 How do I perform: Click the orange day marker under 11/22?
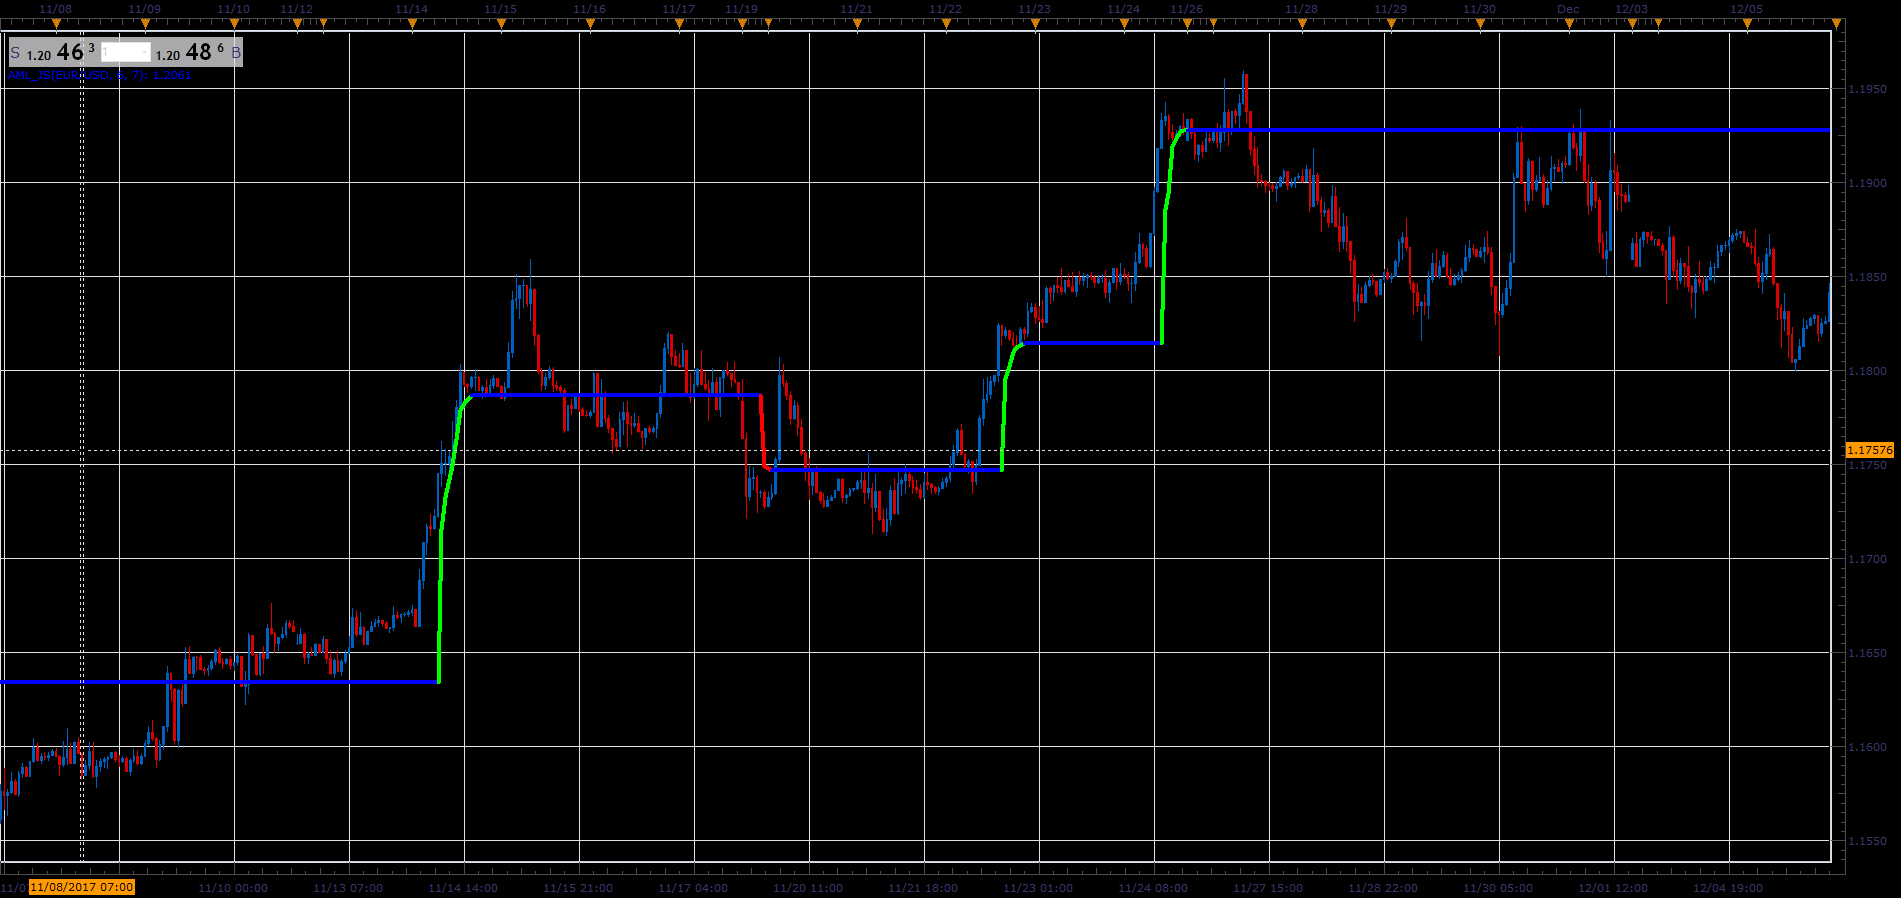[946, 25]
